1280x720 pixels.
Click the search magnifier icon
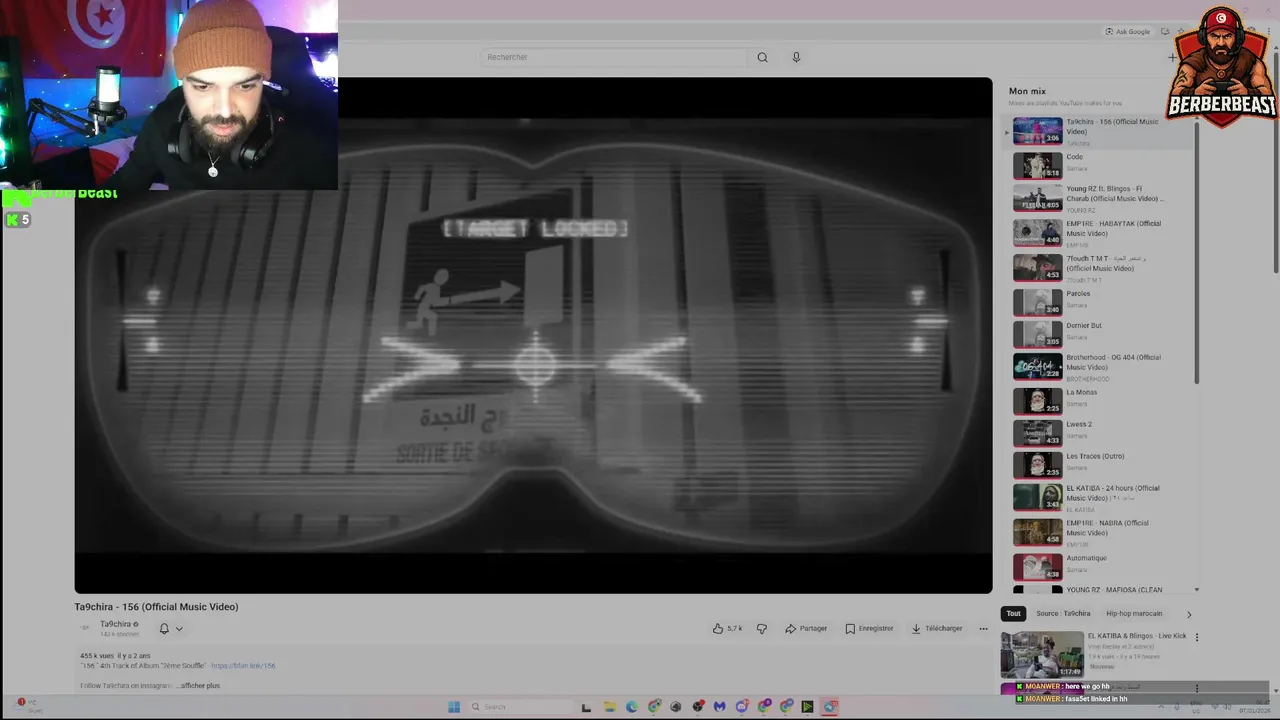pyautogui.click(x=762, y=57)
